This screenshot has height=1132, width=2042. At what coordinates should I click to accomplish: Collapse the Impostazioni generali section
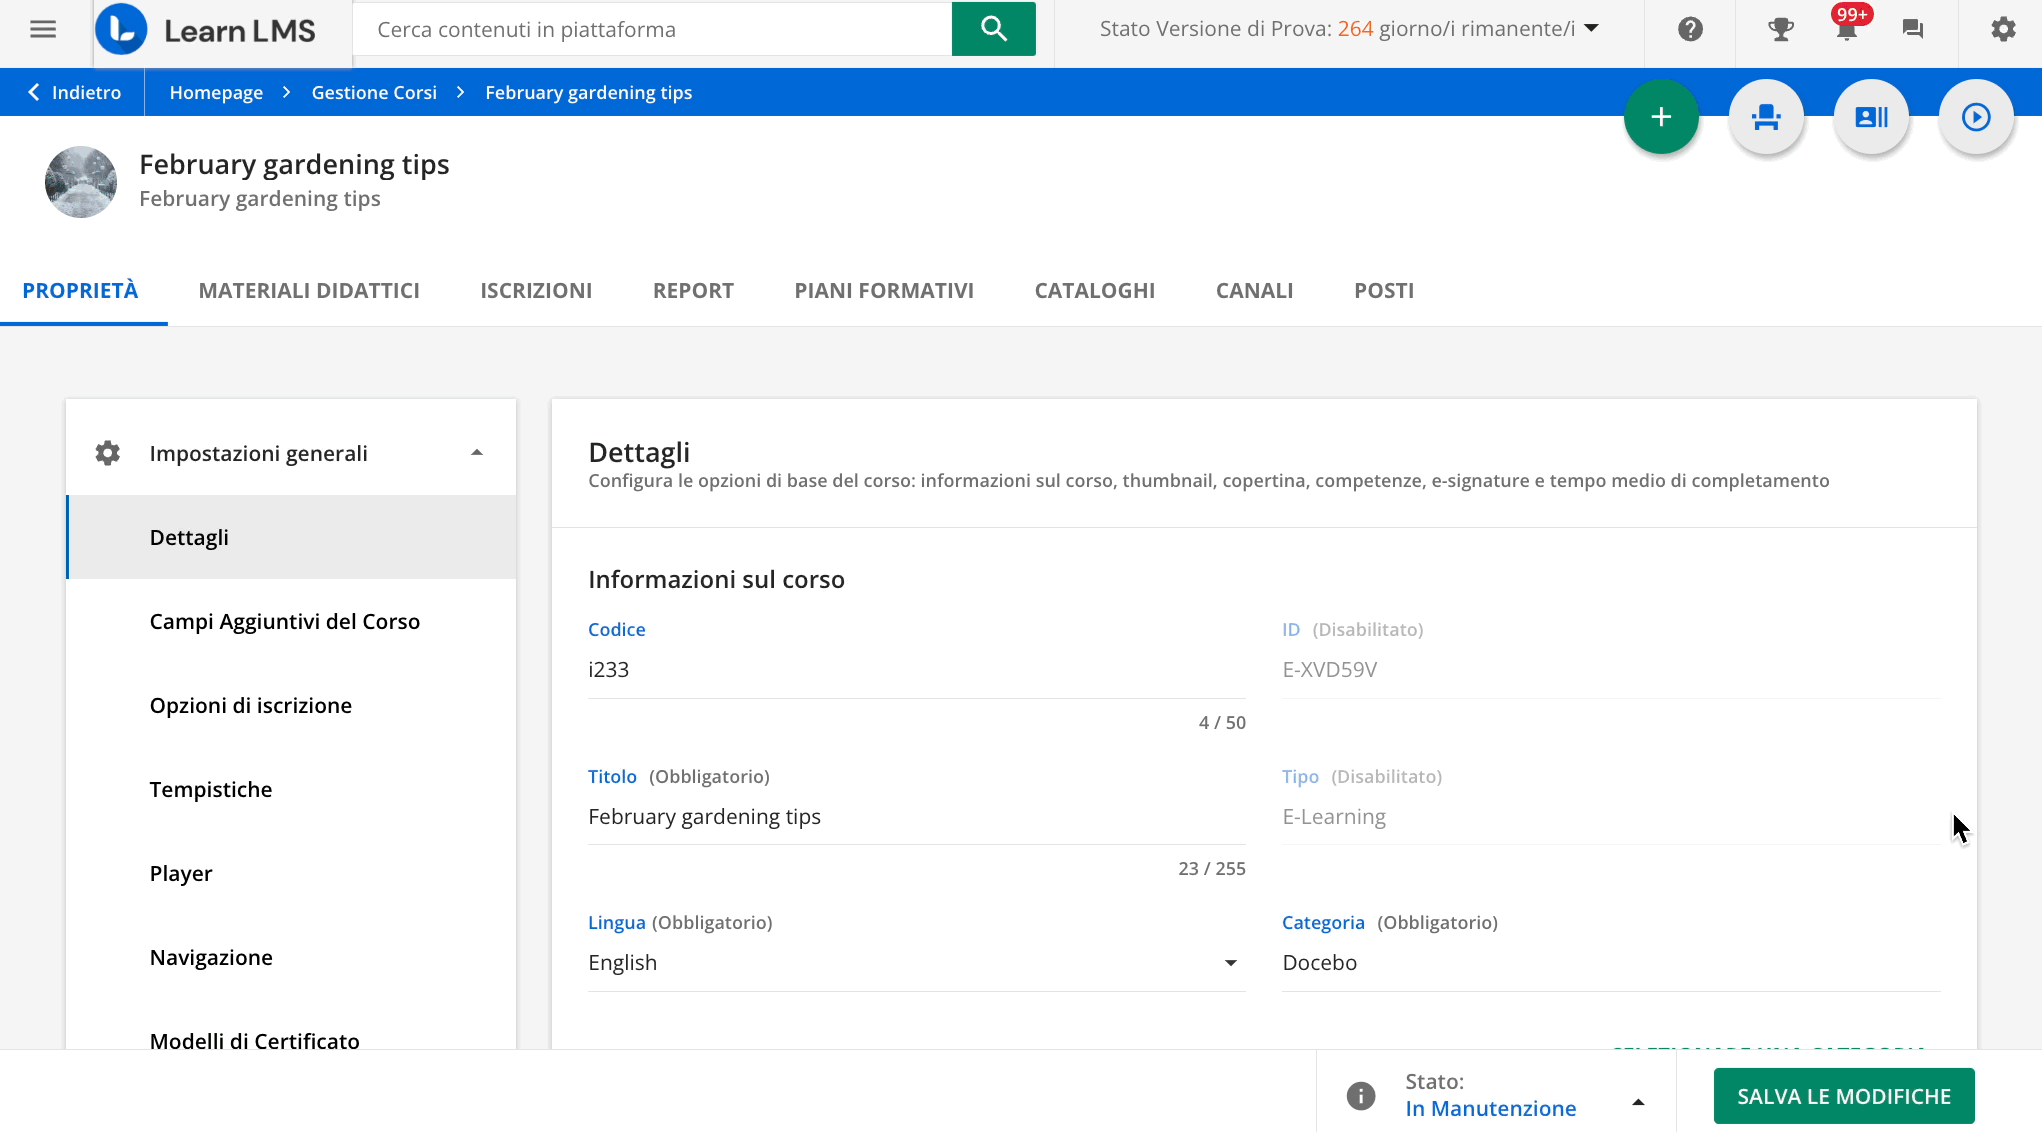click(x=477, y=453)
